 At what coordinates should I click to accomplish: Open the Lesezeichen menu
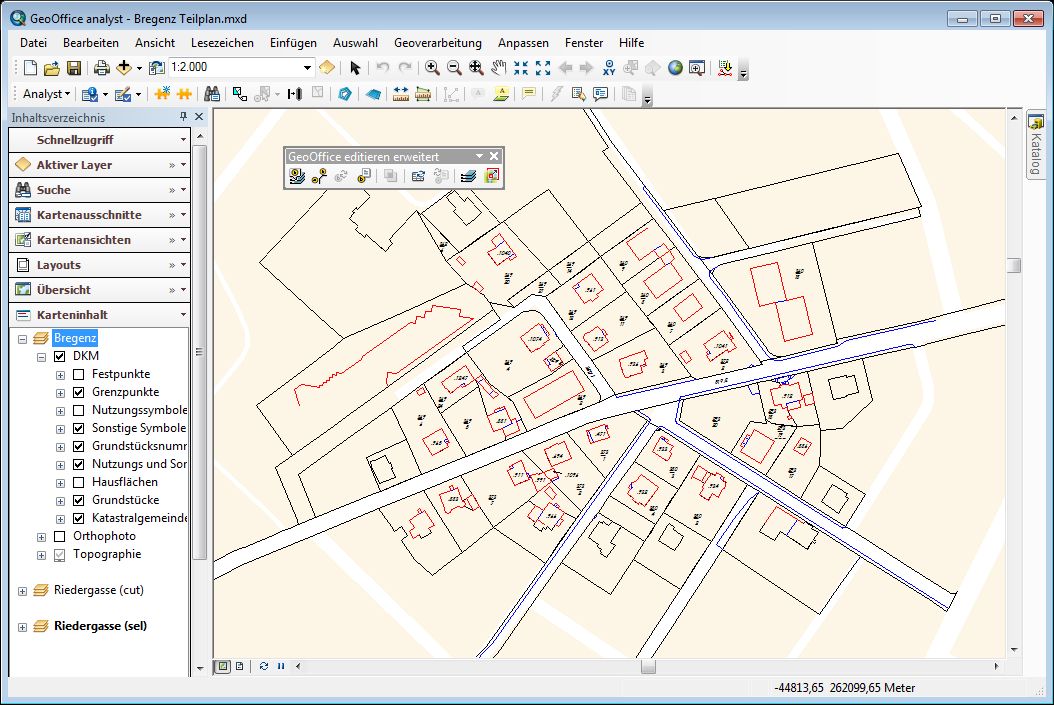222,43
